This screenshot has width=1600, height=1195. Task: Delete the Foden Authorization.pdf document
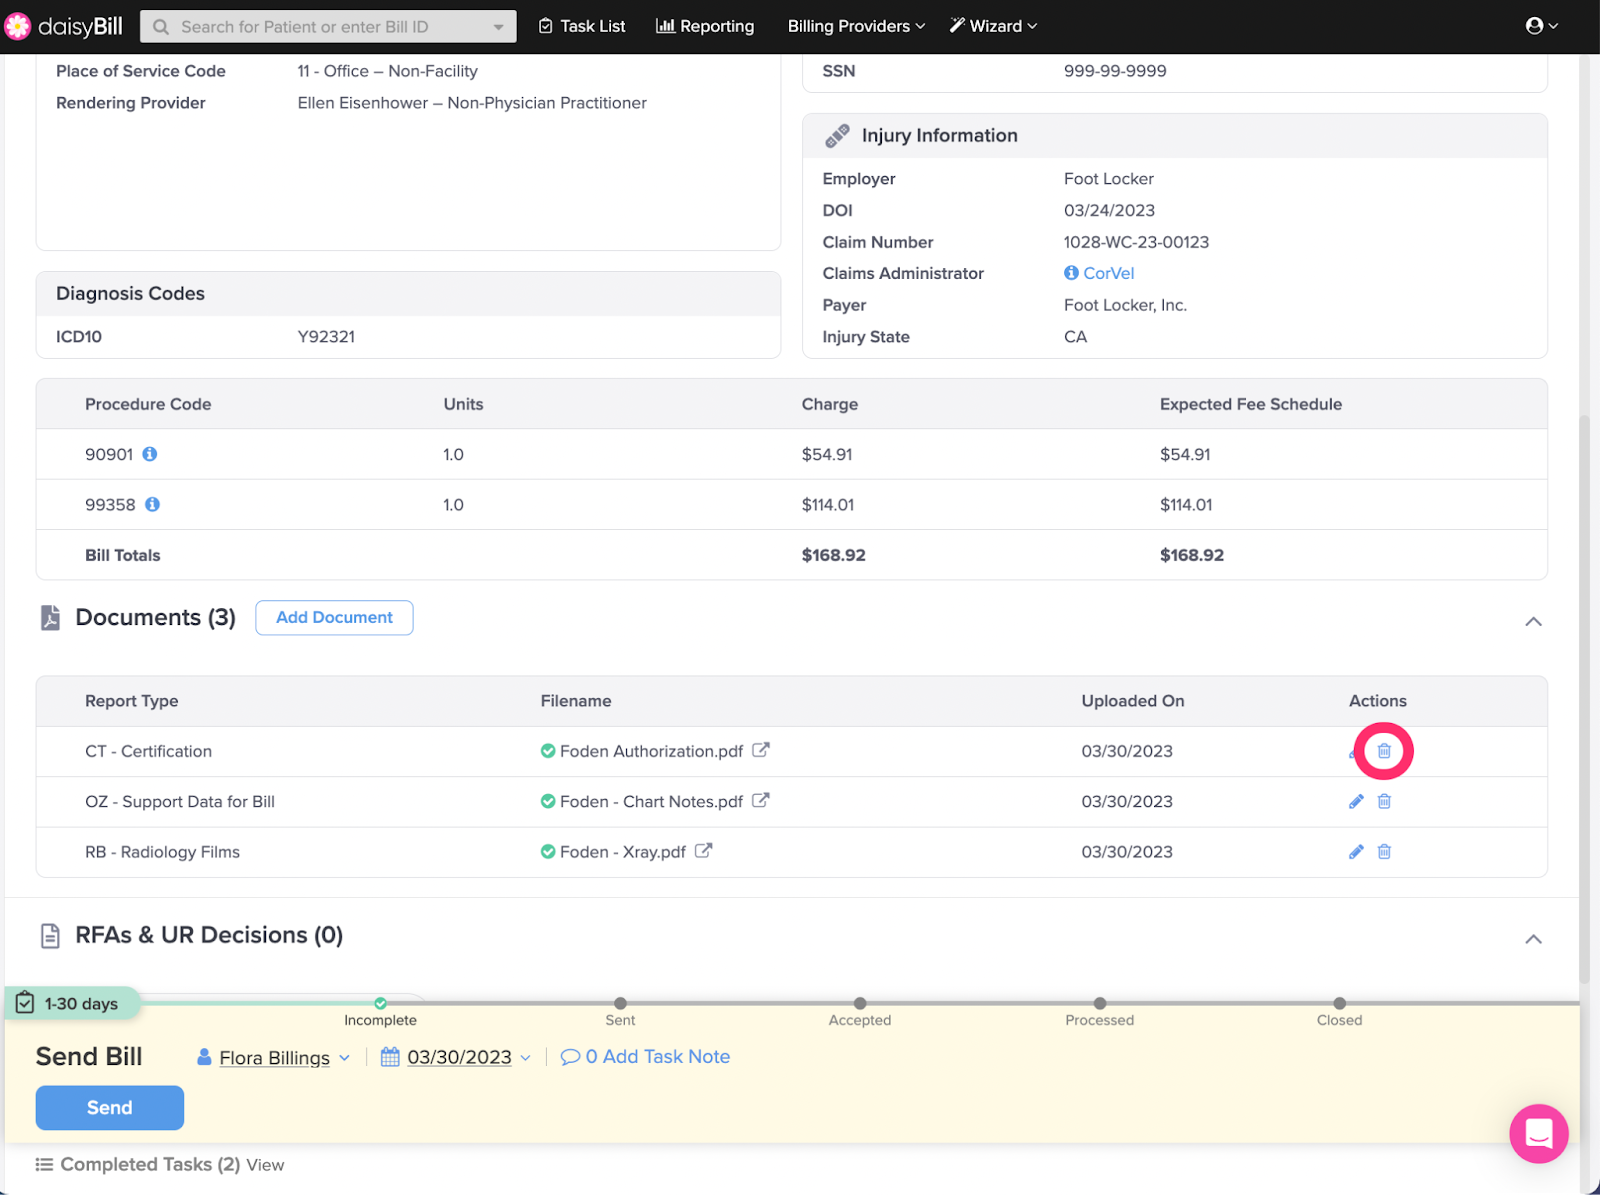pyautogui.click(x=1384, y=751)
